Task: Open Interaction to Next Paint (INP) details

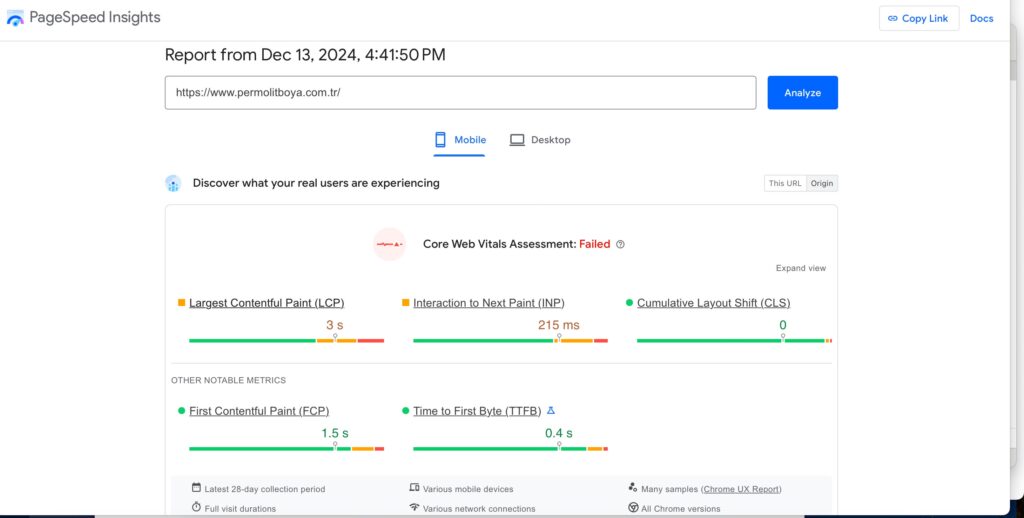Action: (x=489, y=303)
